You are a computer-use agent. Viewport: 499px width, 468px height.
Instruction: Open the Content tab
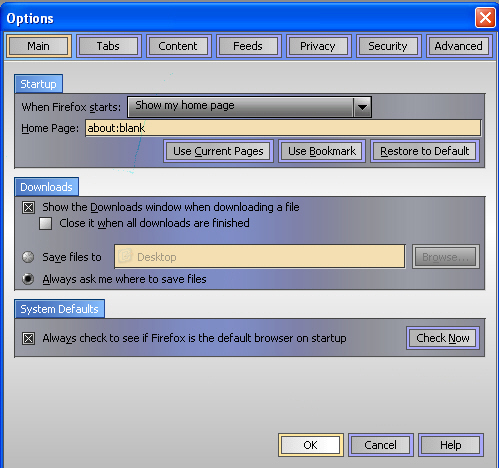click(178, 46)
